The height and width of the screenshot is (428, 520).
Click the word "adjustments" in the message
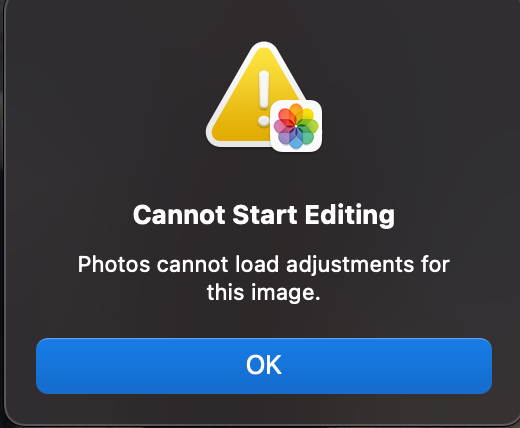350,265
